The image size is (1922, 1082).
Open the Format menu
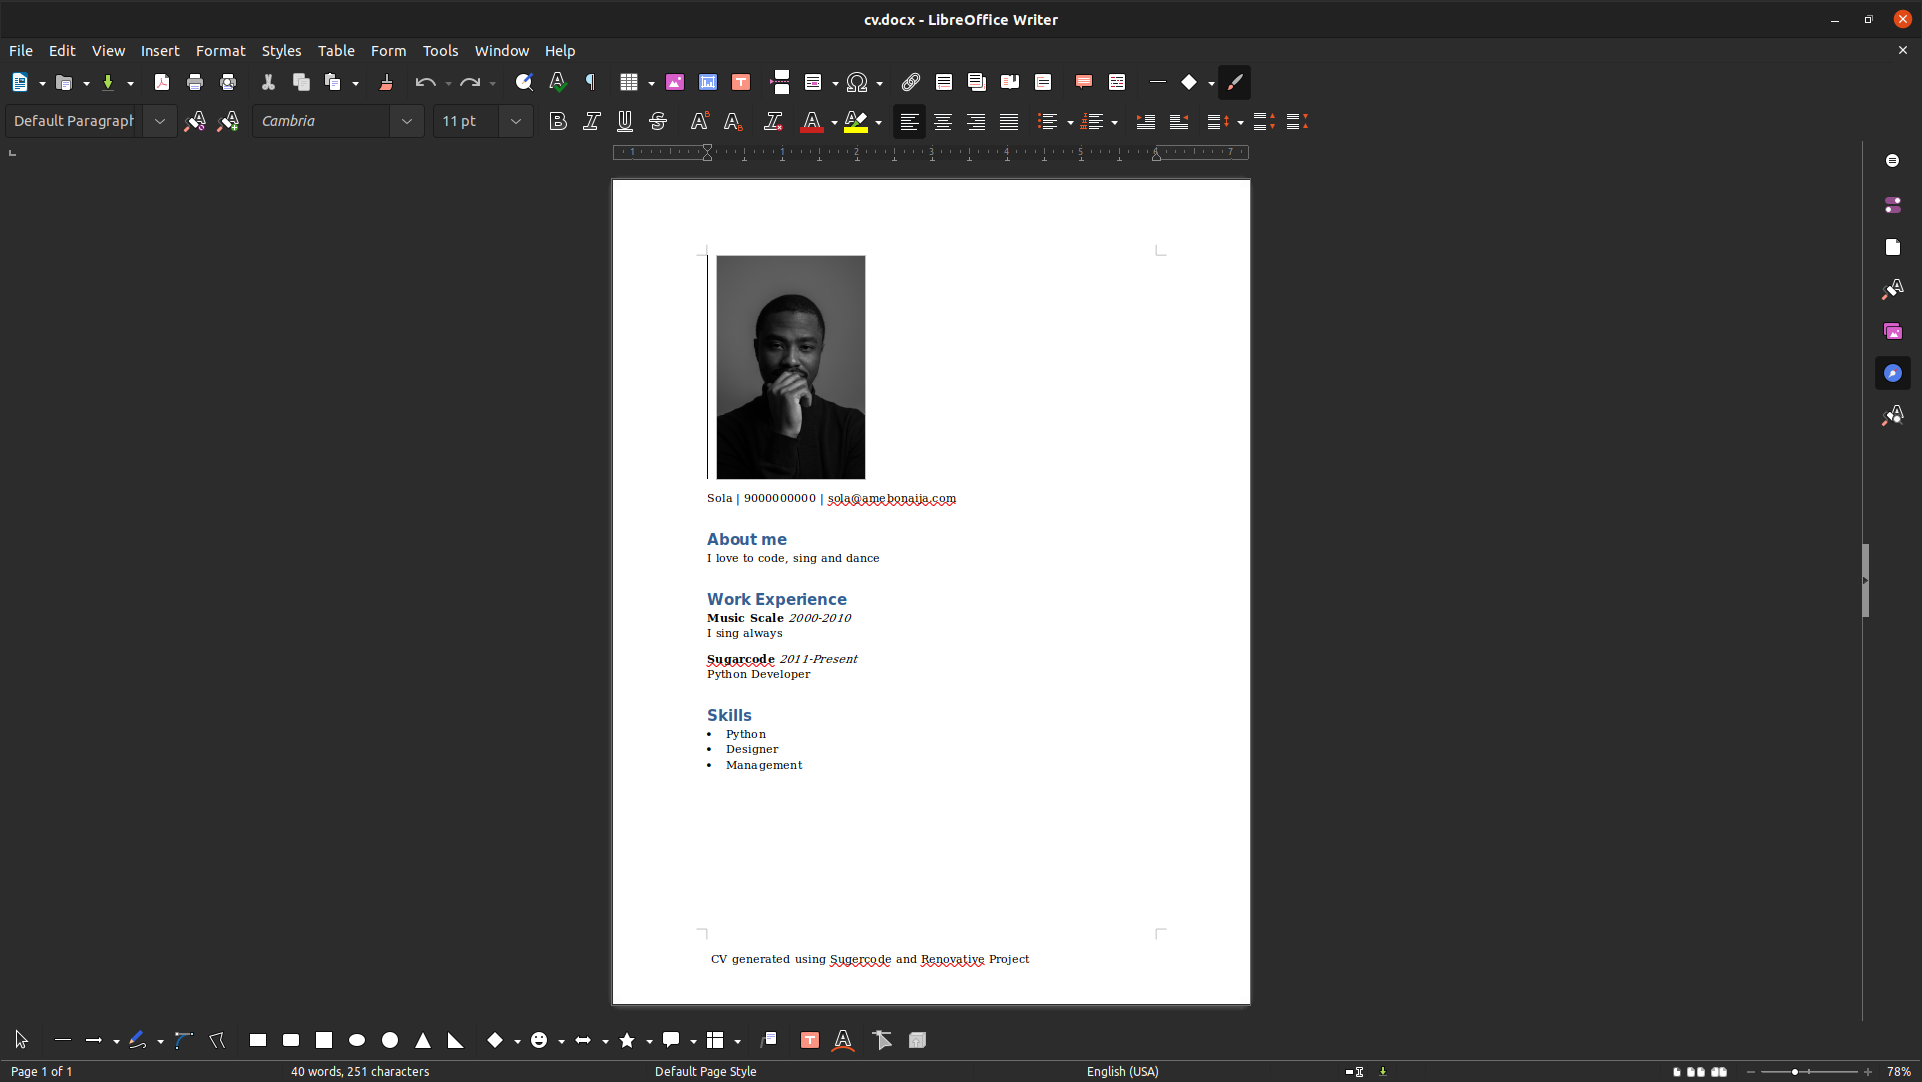[220, 51]
